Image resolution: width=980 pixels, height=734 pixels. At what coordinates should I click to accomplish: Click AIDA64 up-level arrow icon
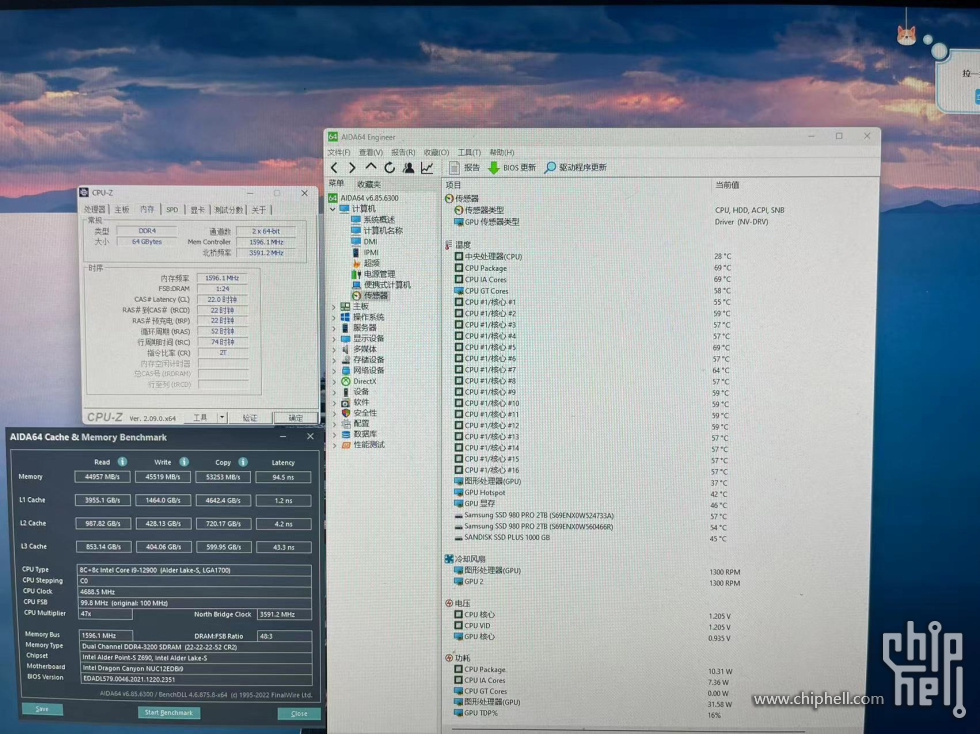(x=371, y=167)
